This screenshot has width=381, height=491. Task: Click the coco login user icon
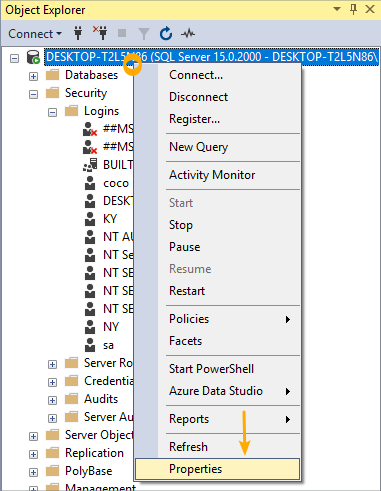click(x=90, y=183)
